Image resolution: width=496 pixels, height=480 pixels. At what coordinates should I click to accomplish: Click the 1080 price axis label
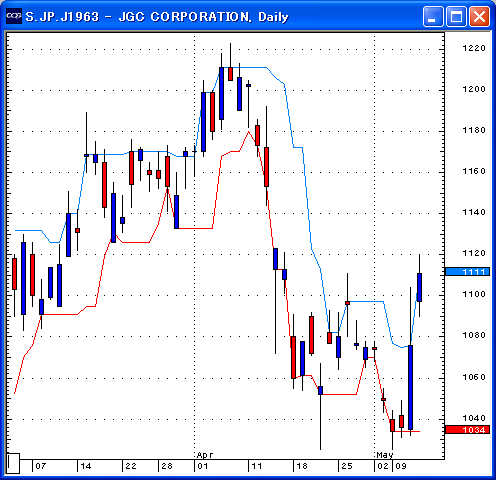pyautogui.click(x=474, y=335)
